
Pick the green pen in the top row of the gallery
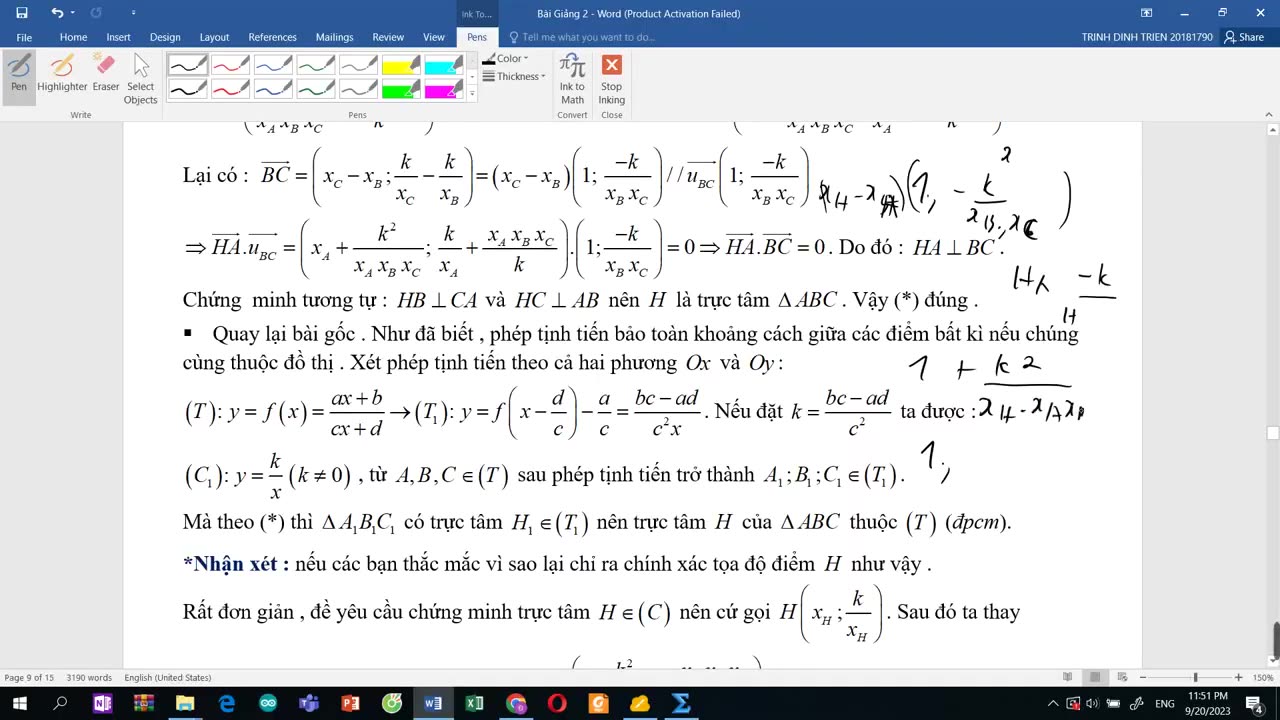[316, 65]
